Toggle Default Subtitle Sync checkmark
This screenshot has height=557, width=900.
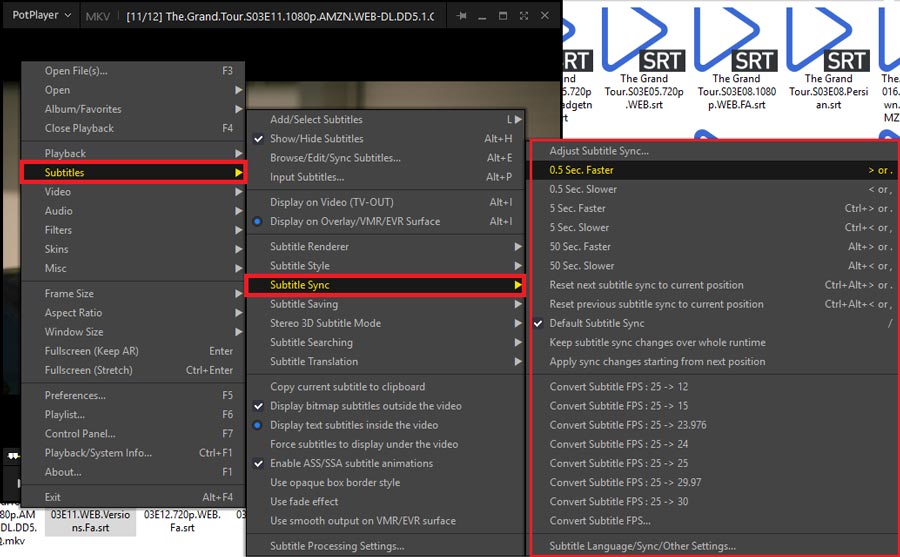pyautogui.click(x=714, y=323)
